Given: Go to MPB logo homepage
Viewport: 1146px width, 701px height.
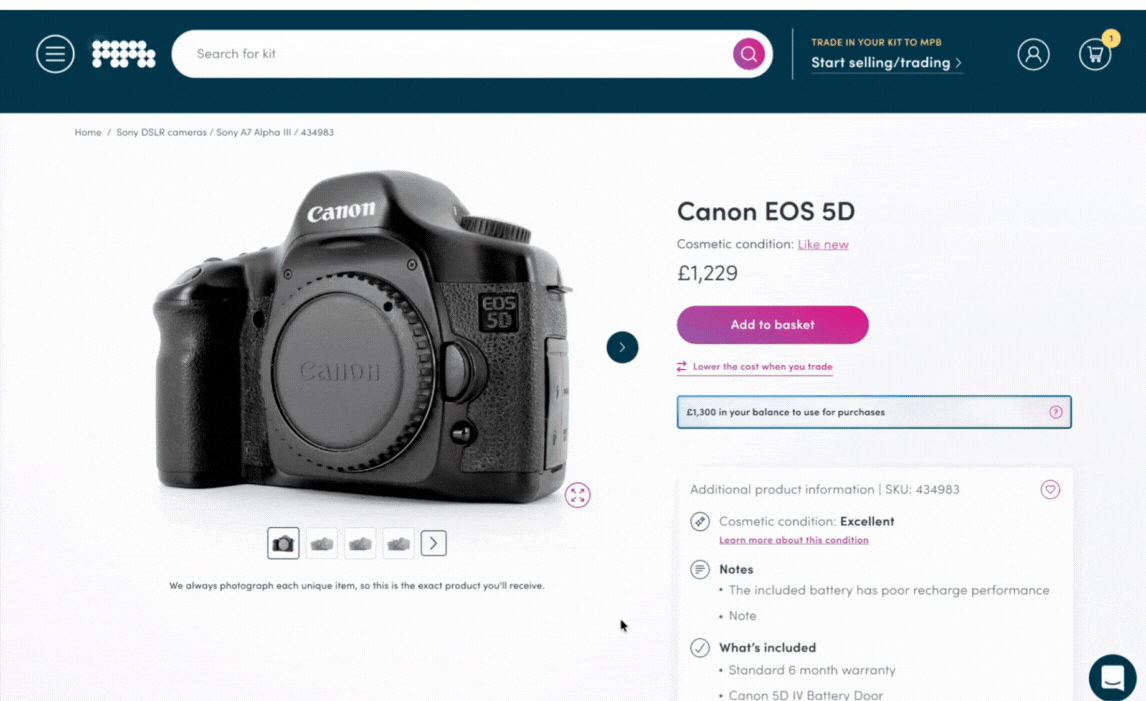Looking at the screenshot, I should coord(124,54).
